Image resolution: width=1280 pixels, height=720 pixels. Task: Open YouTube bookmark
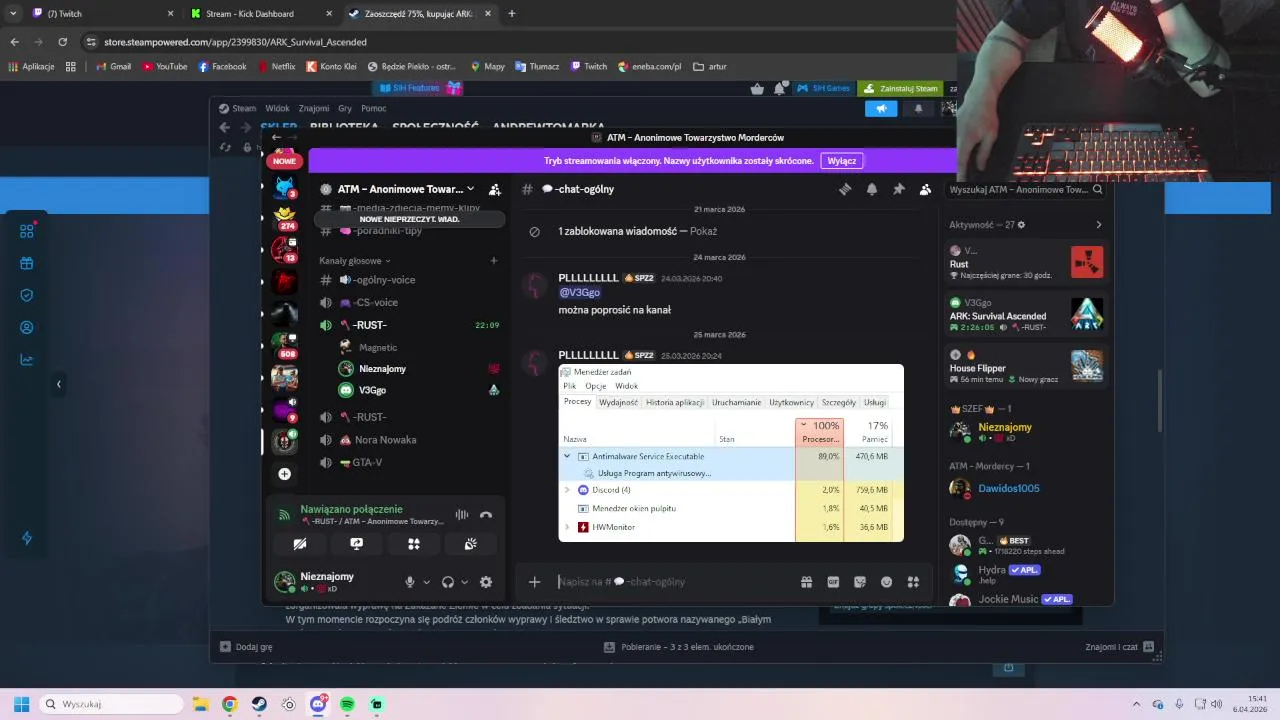[x=164, y=67]
